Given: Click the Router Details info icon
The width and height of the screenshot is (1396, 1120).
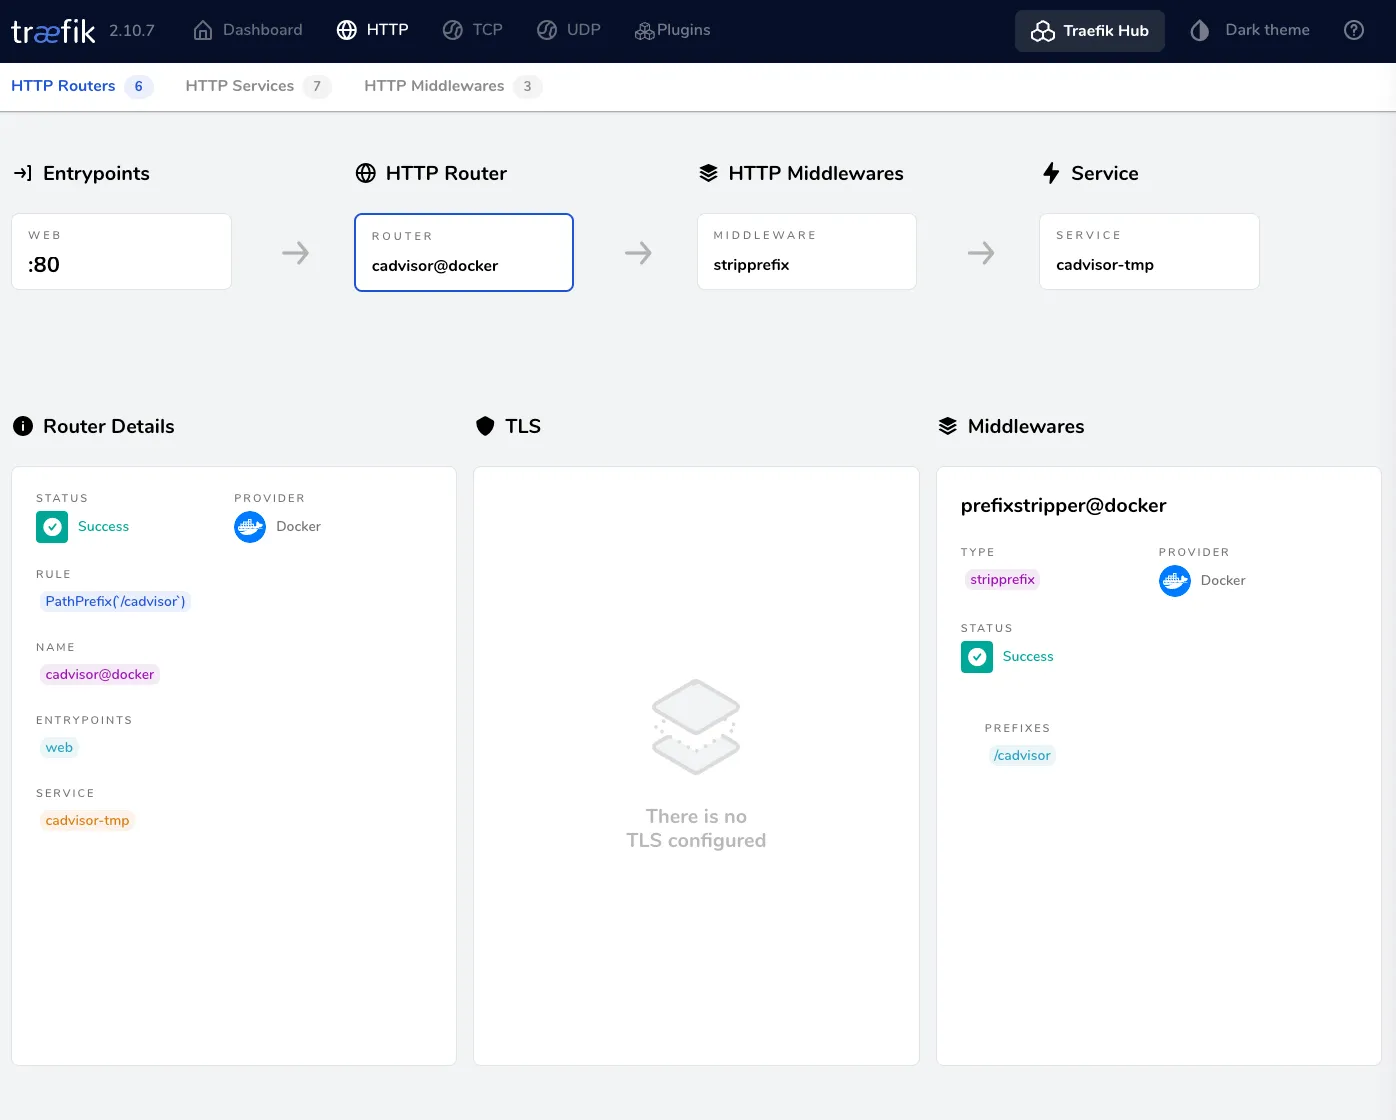Looking at the screenshot, I should tap(23, 426).
